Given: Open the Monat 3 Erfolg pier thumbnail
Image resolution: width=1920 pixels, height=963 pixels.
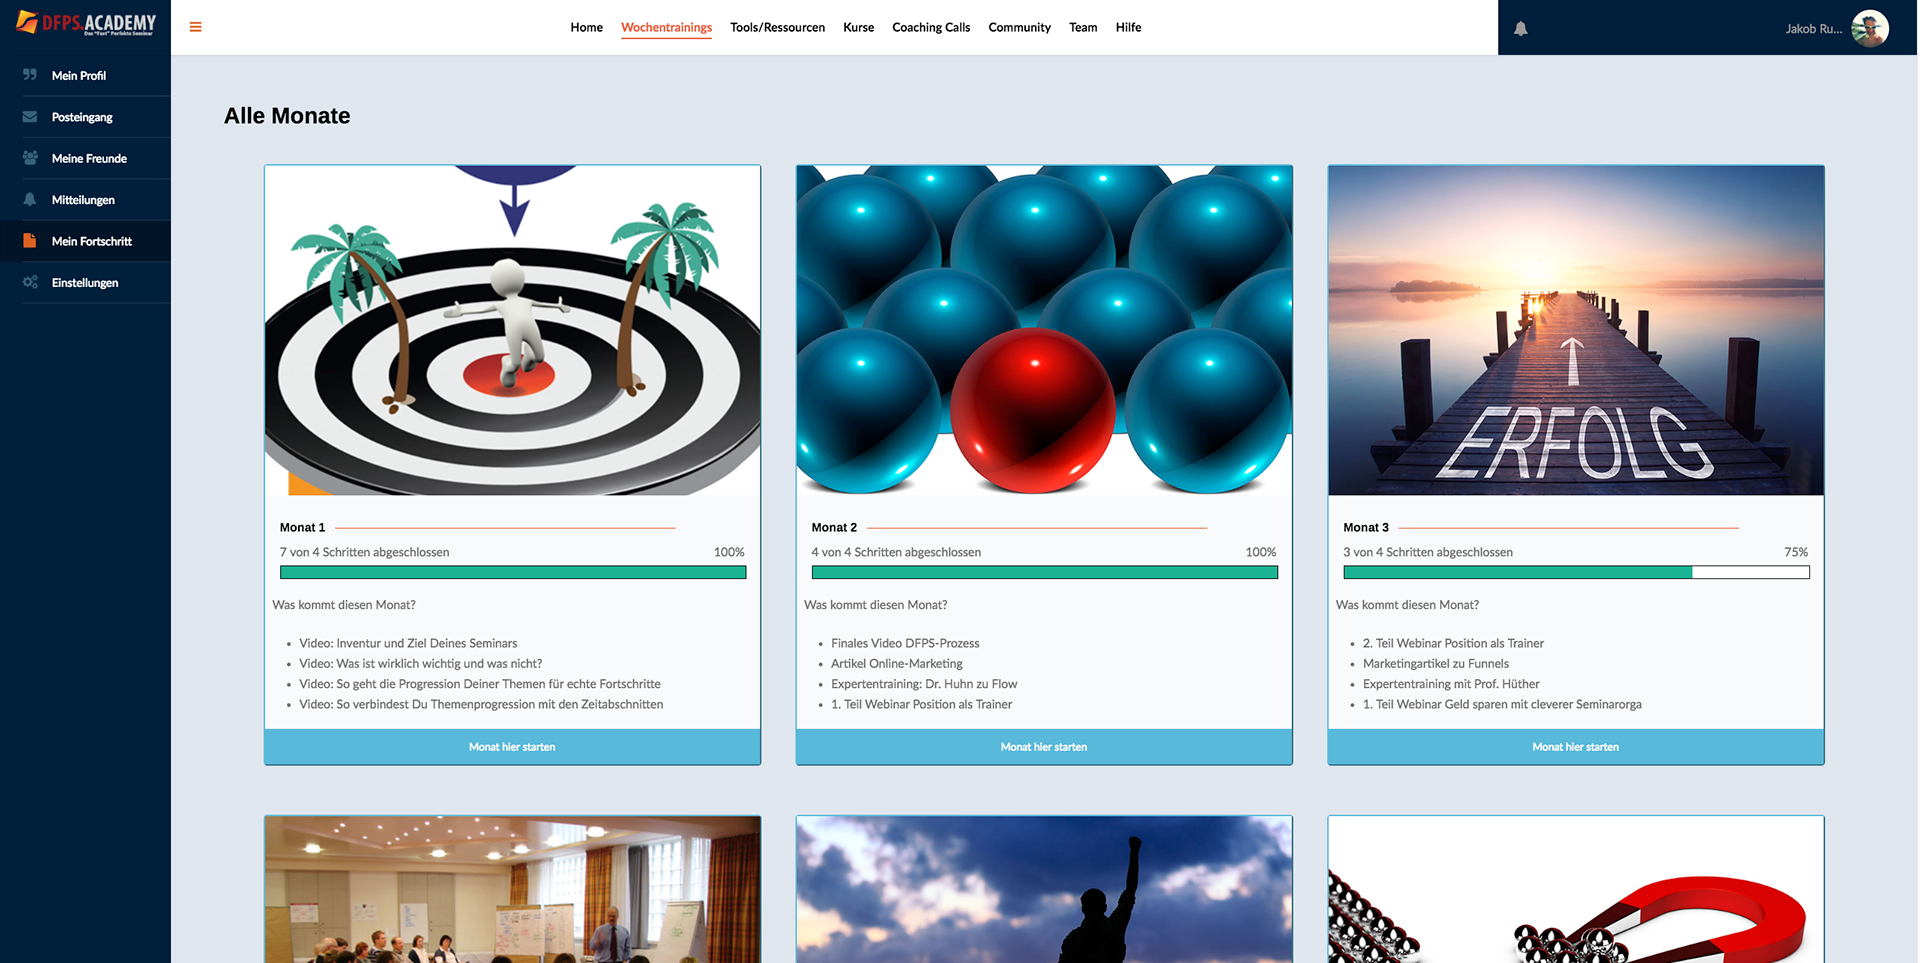Looking at the screenshot, I should [1576, 330].
